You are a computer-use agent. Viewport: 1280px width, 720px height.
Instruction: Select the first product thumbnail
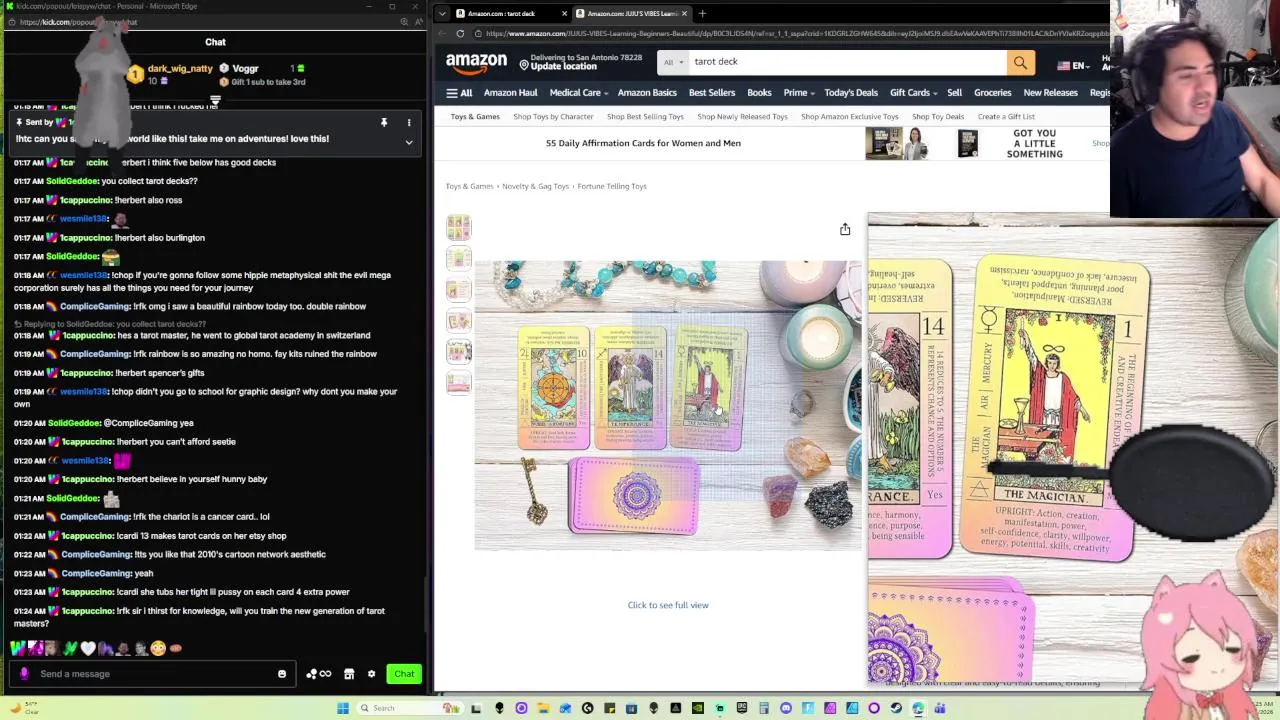(458, 227)
